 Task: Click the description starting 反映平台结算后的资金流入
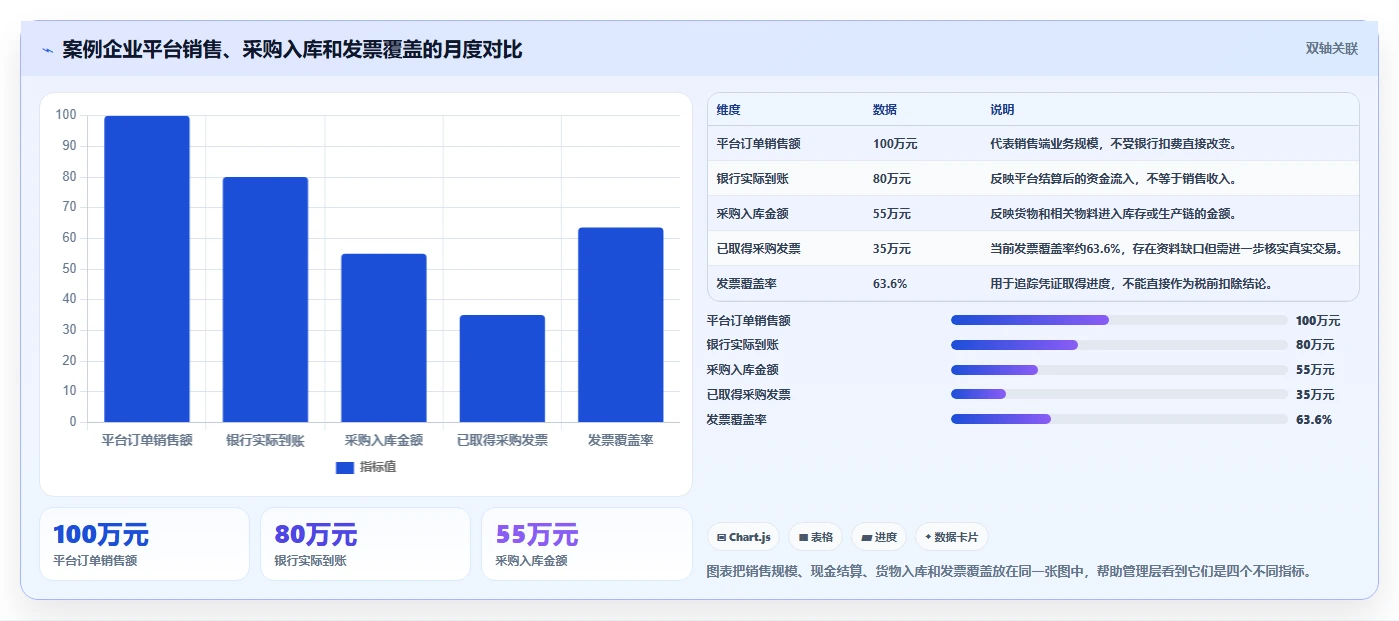coord(1114,178)
